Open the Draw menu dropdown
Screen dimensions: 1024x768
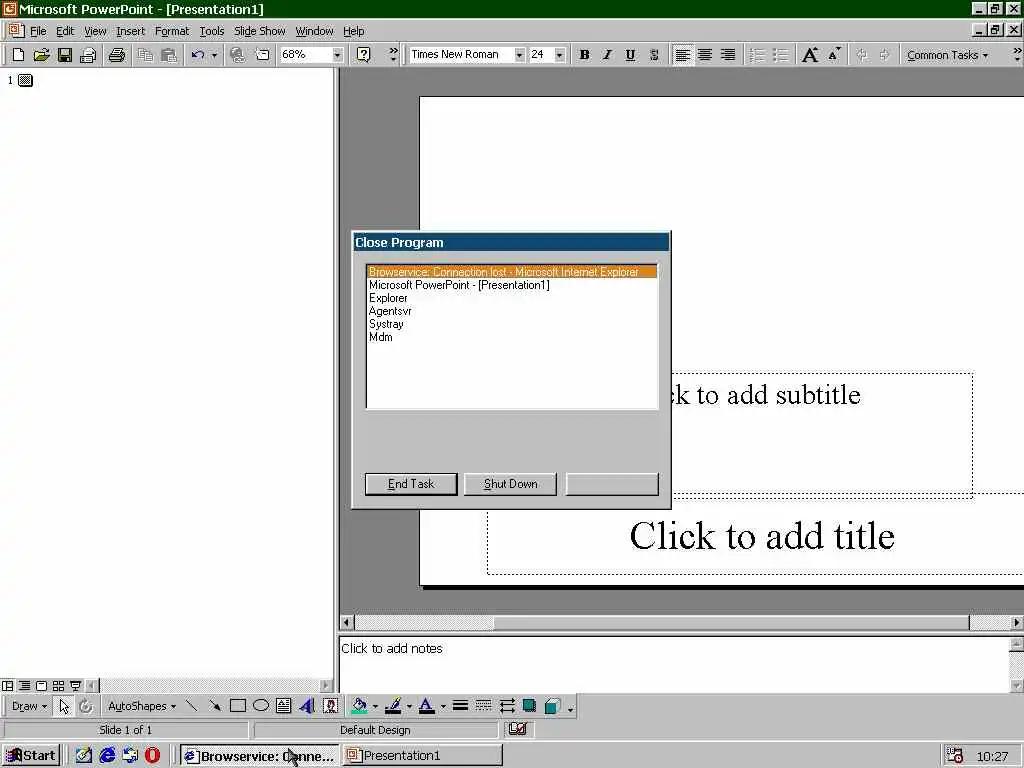[29, 706]
